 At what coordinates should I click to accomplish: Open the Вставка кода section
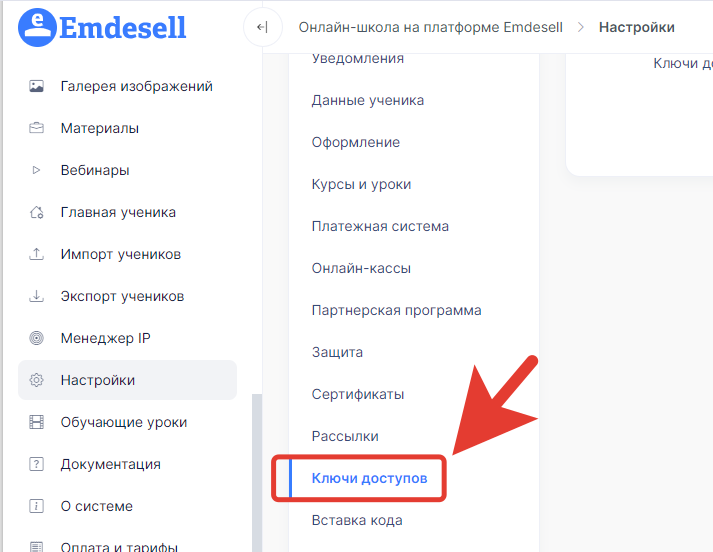357,520
